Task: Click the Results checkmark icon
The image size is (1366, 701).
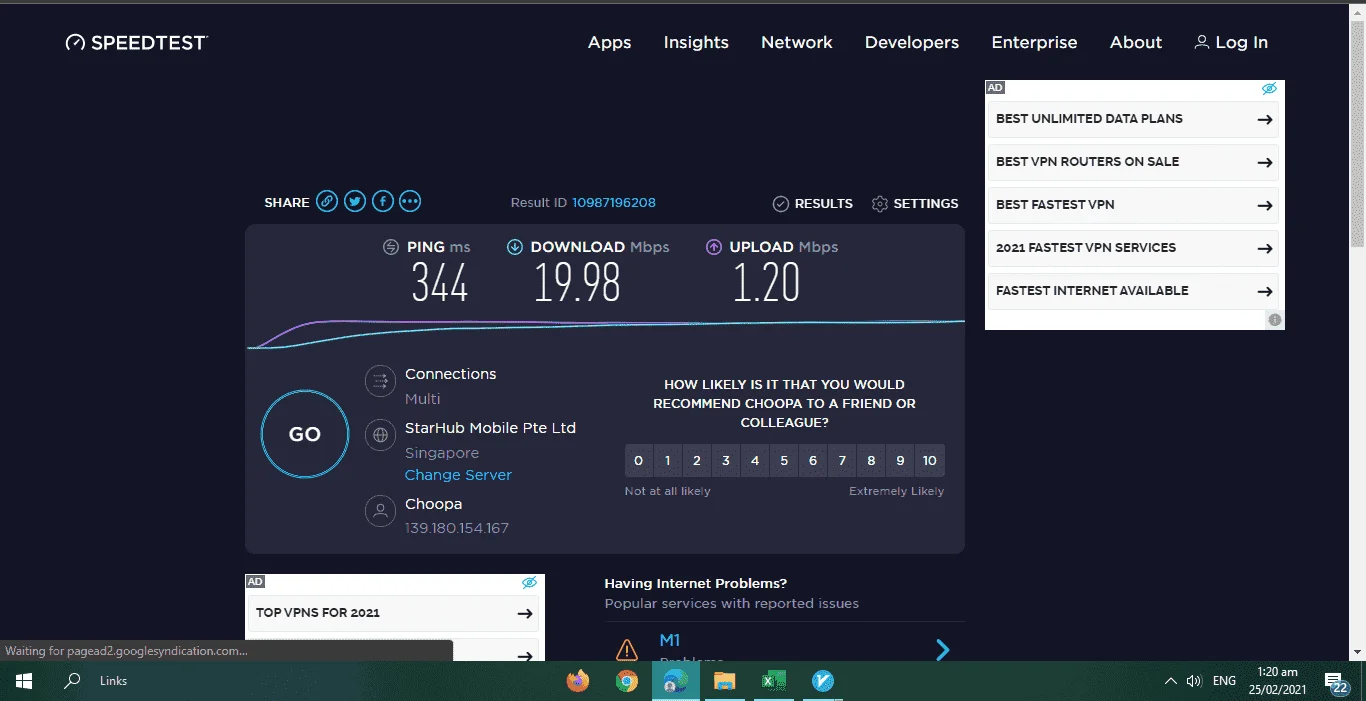Action: pyautogui.click(x=781, y=204)
